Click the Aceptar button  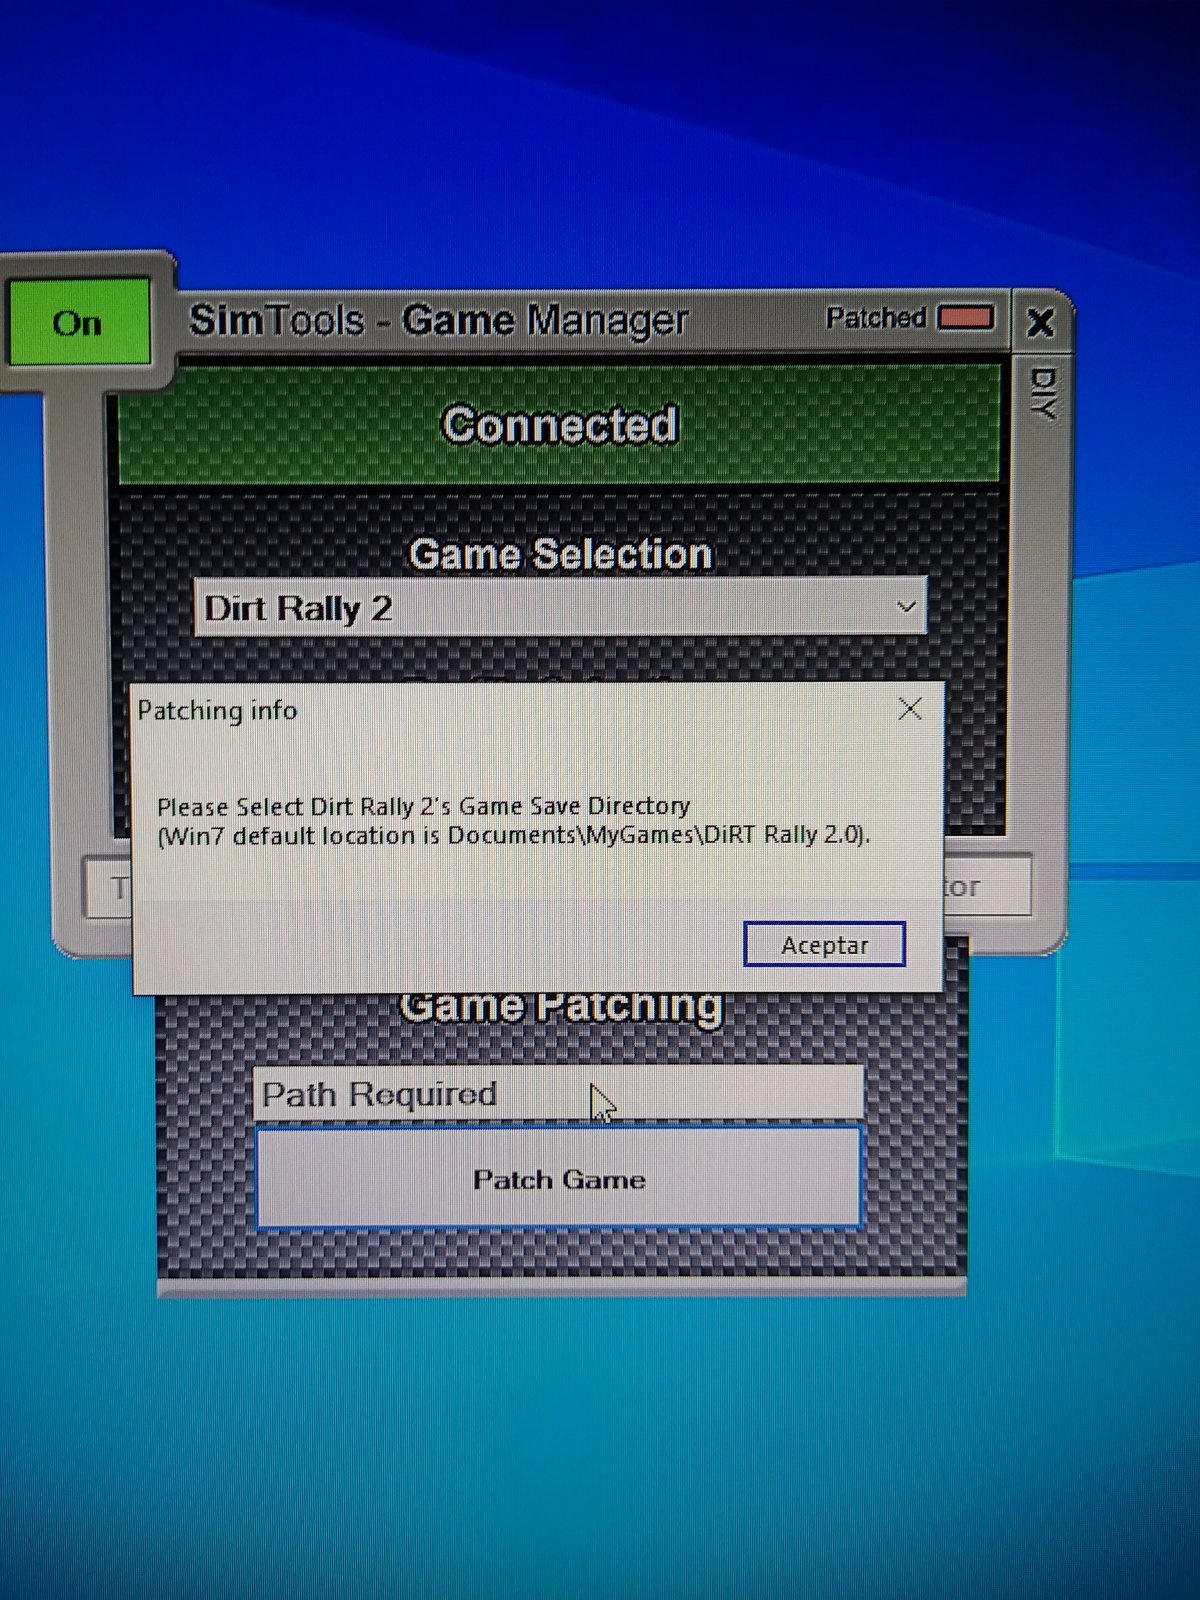[825, 945]
